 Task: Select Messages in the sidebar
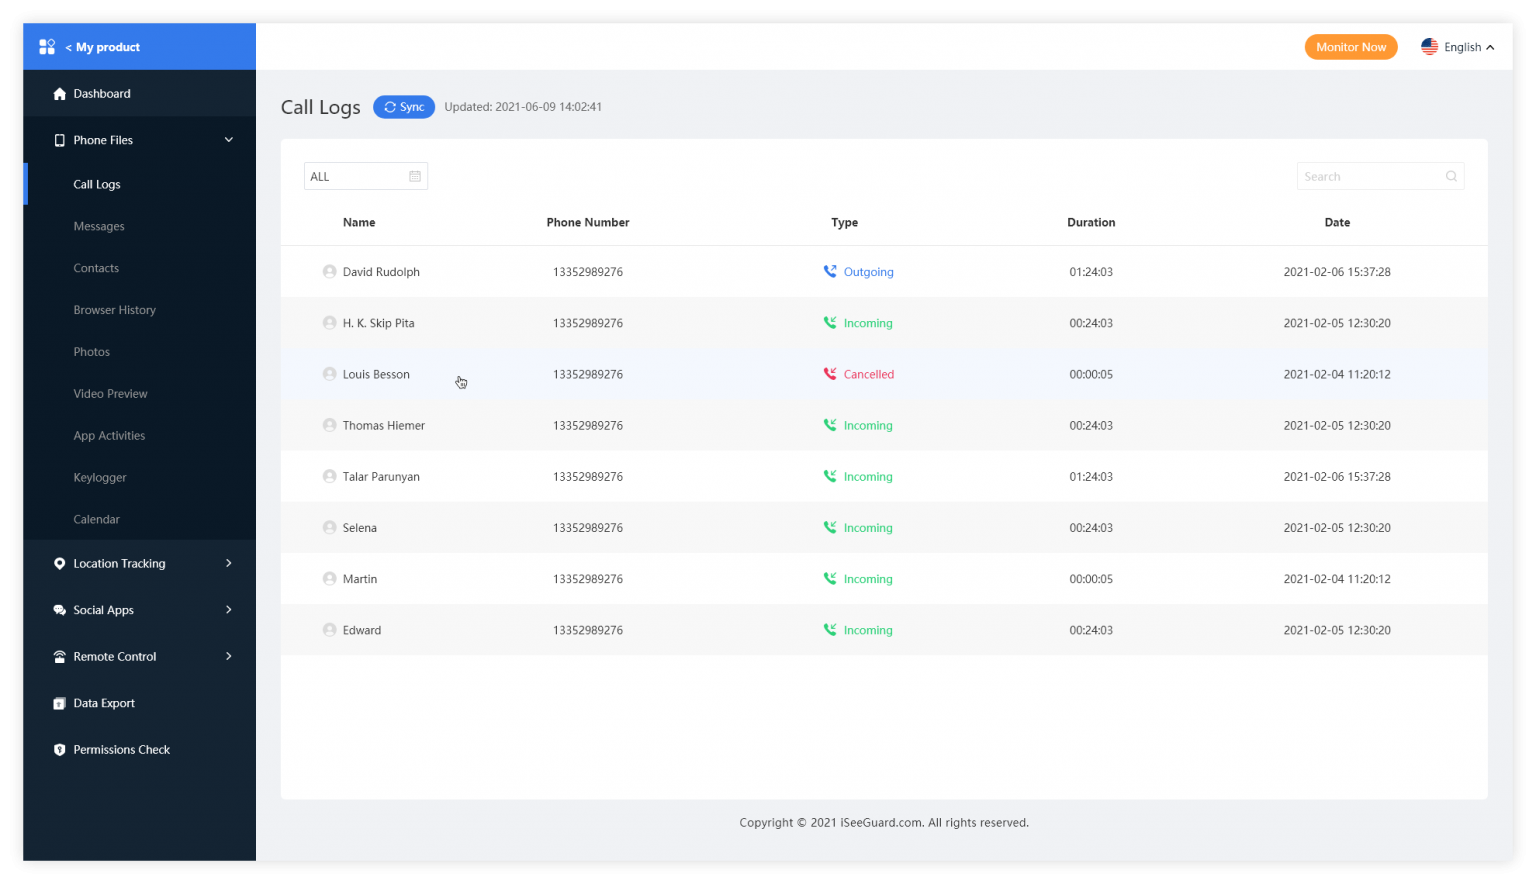[99, 226]
